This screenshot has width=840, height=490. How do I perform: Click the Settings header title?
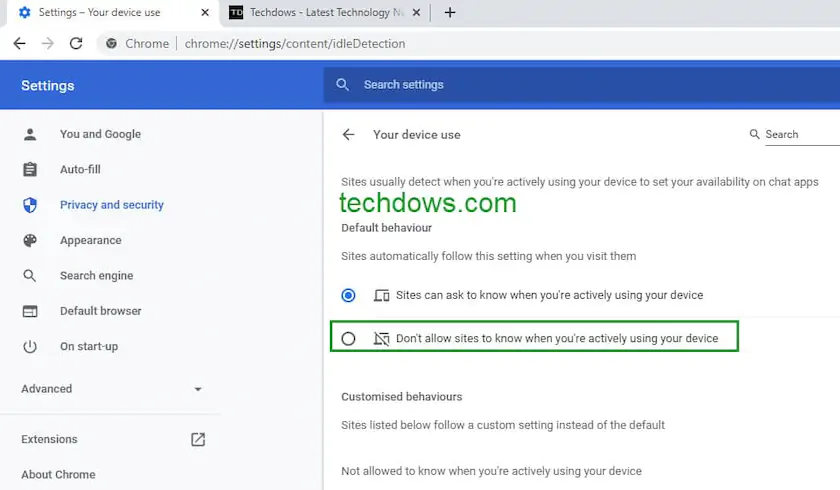pyautogui.click(x=48, y=86)
